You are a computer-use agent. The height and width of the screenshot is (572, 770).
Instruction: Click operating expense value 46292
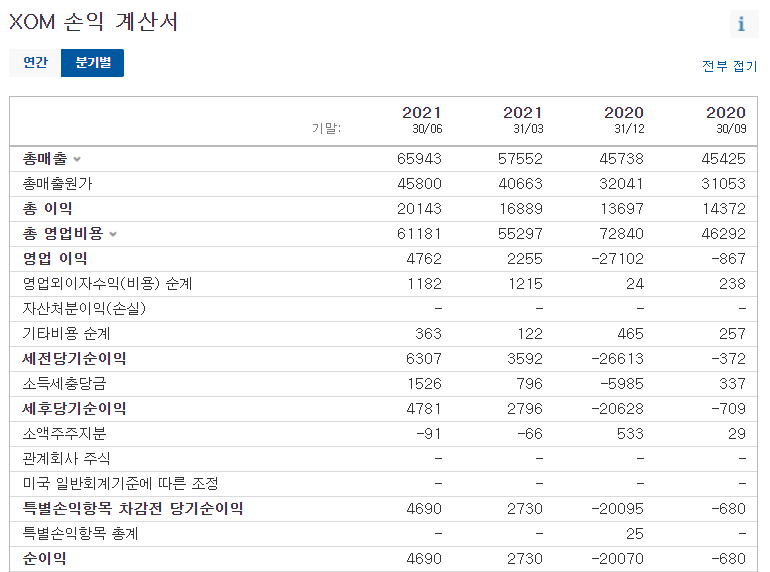(x=724, y=233)
